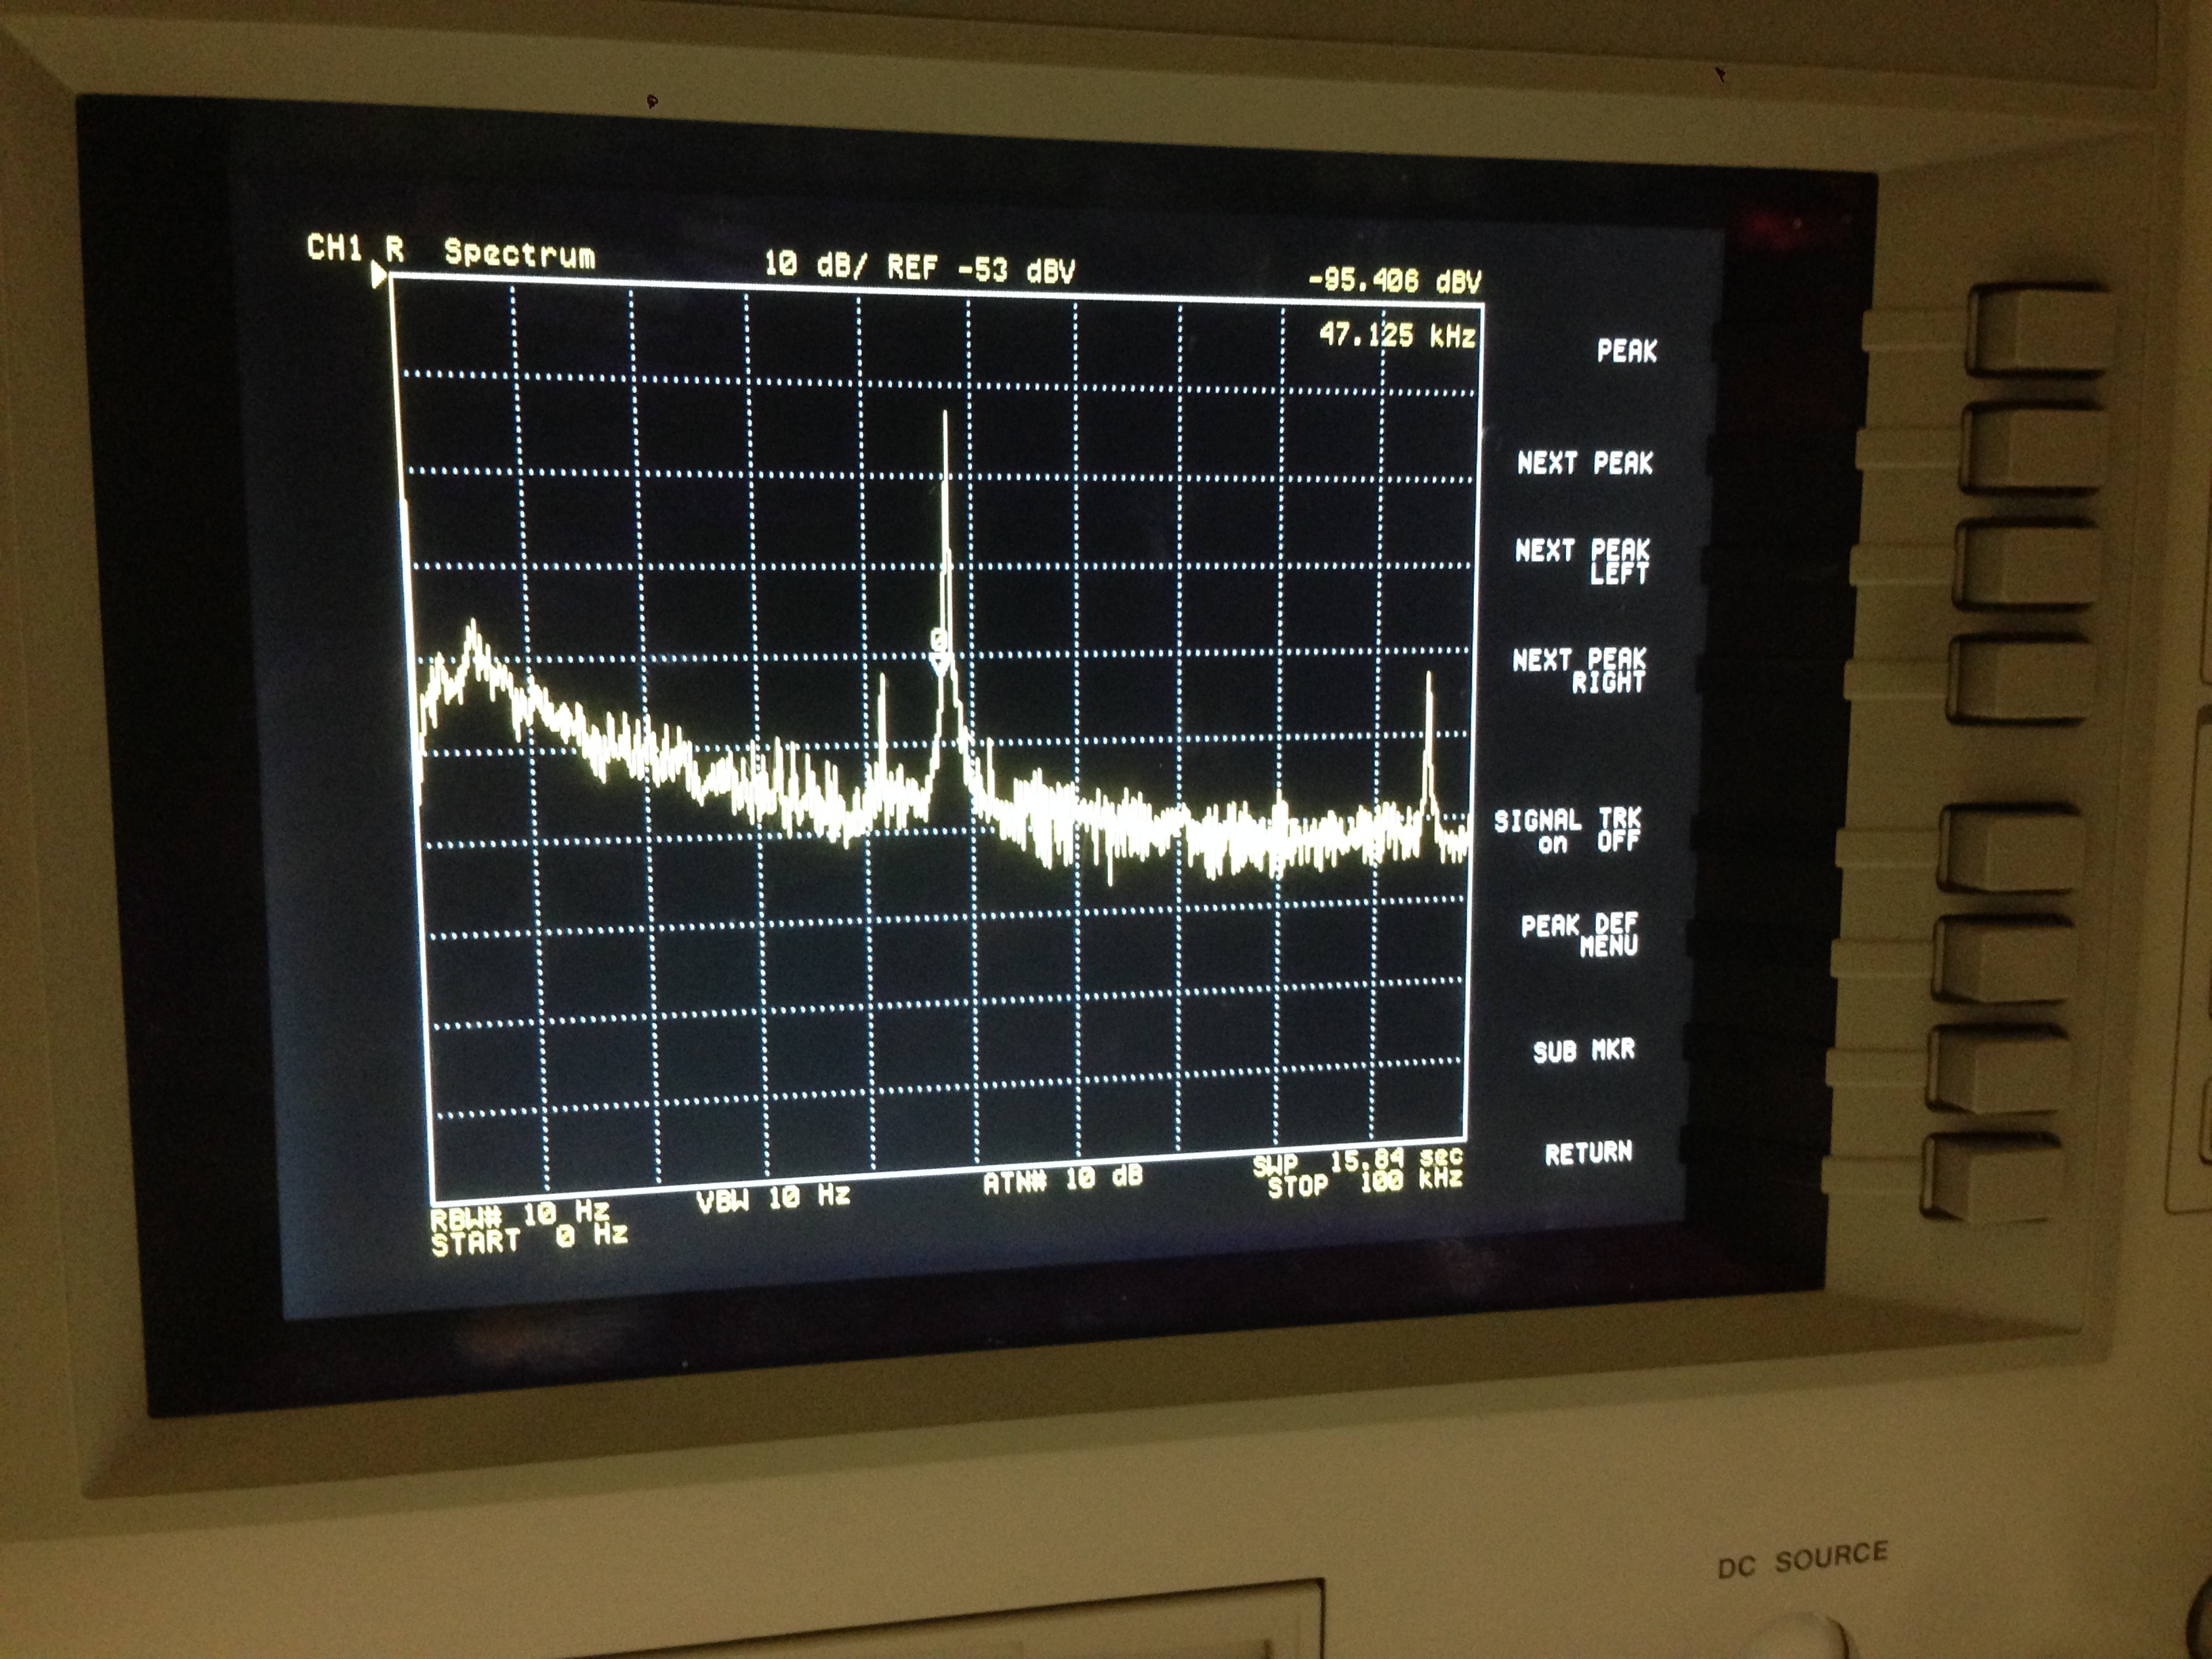
Task: Select the RETURN softkey label
Action: [x=1588, y=1153]
